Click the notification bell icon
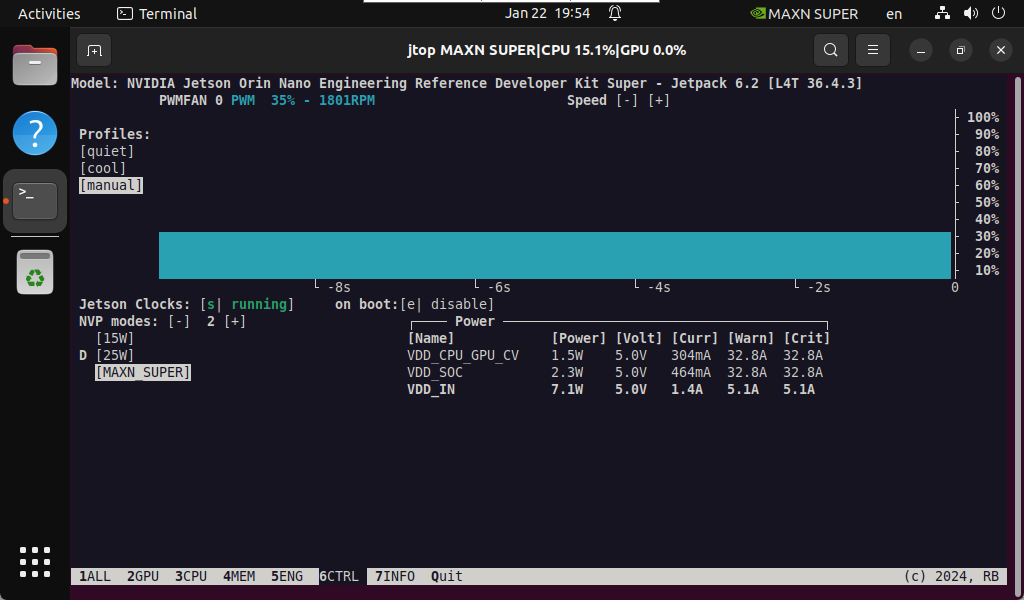Image resolution: width=1024 pixels, height=600 pixels. [x=615, y=13]
